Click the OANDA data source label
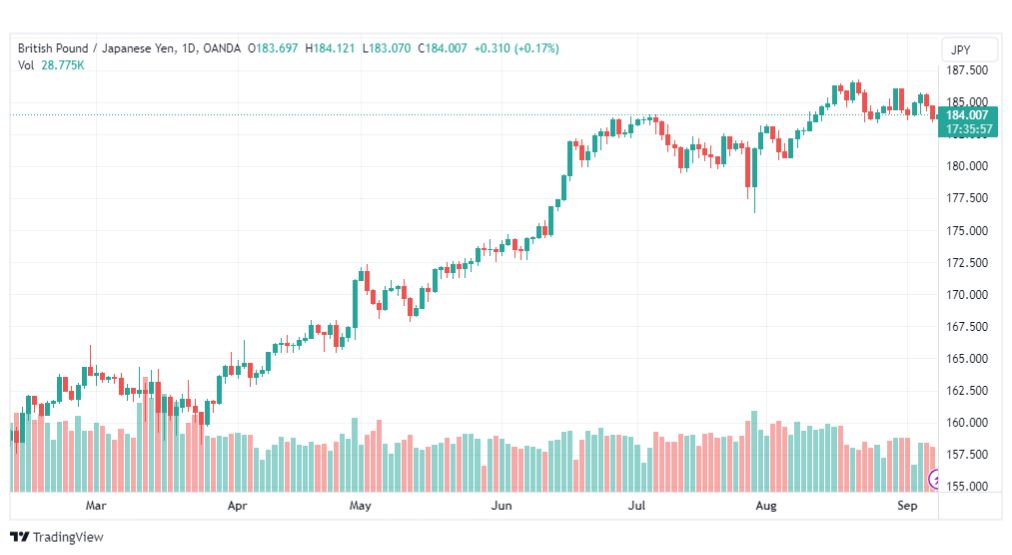Screen dimensions: 1012x555 221,48
